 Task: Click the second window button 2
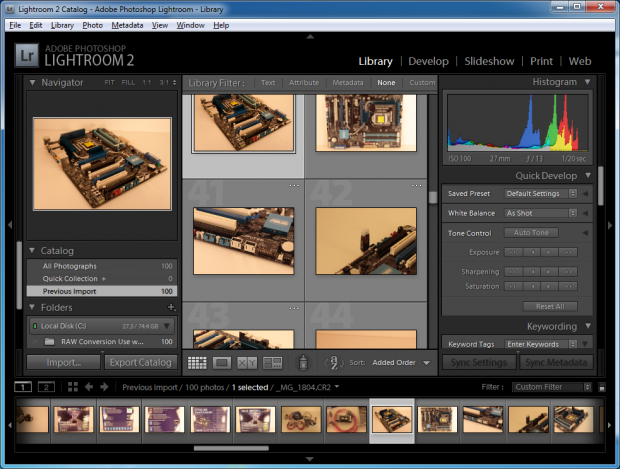coord(46,387)
